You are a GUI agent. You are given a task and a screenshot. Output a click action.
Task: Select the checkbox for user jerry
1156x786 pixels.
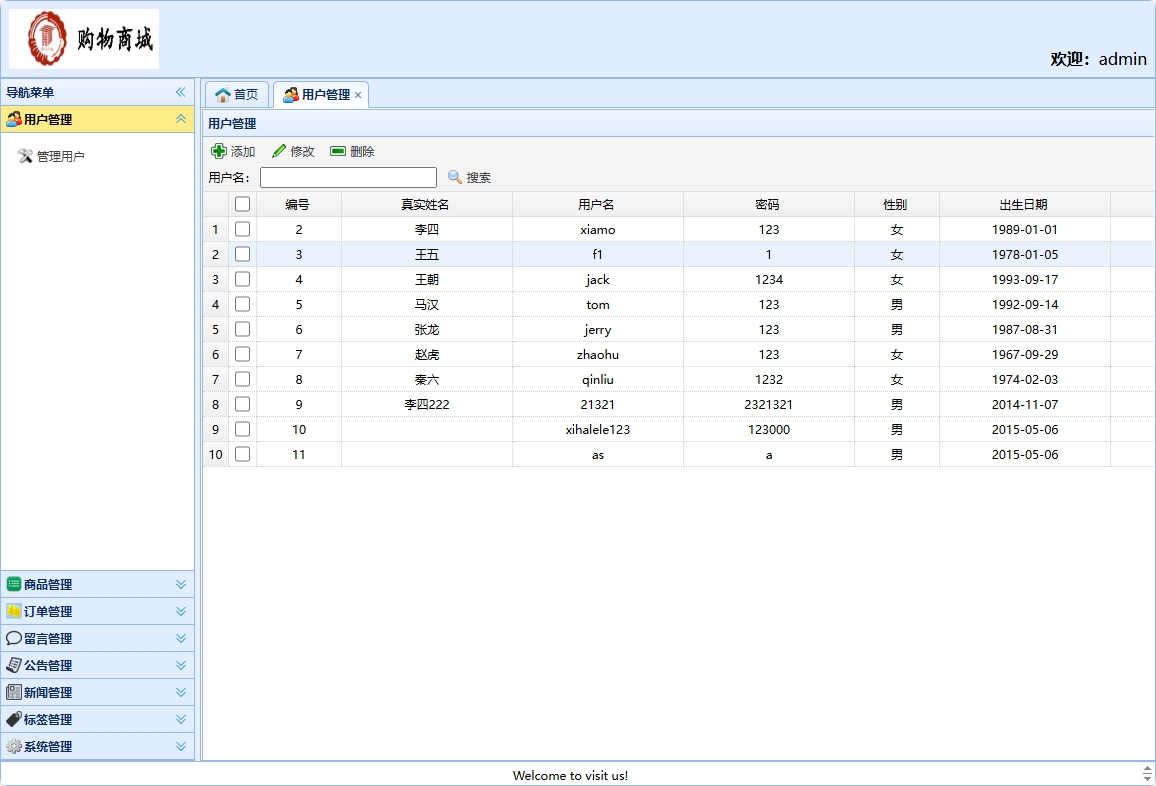(x=242, y=329)
